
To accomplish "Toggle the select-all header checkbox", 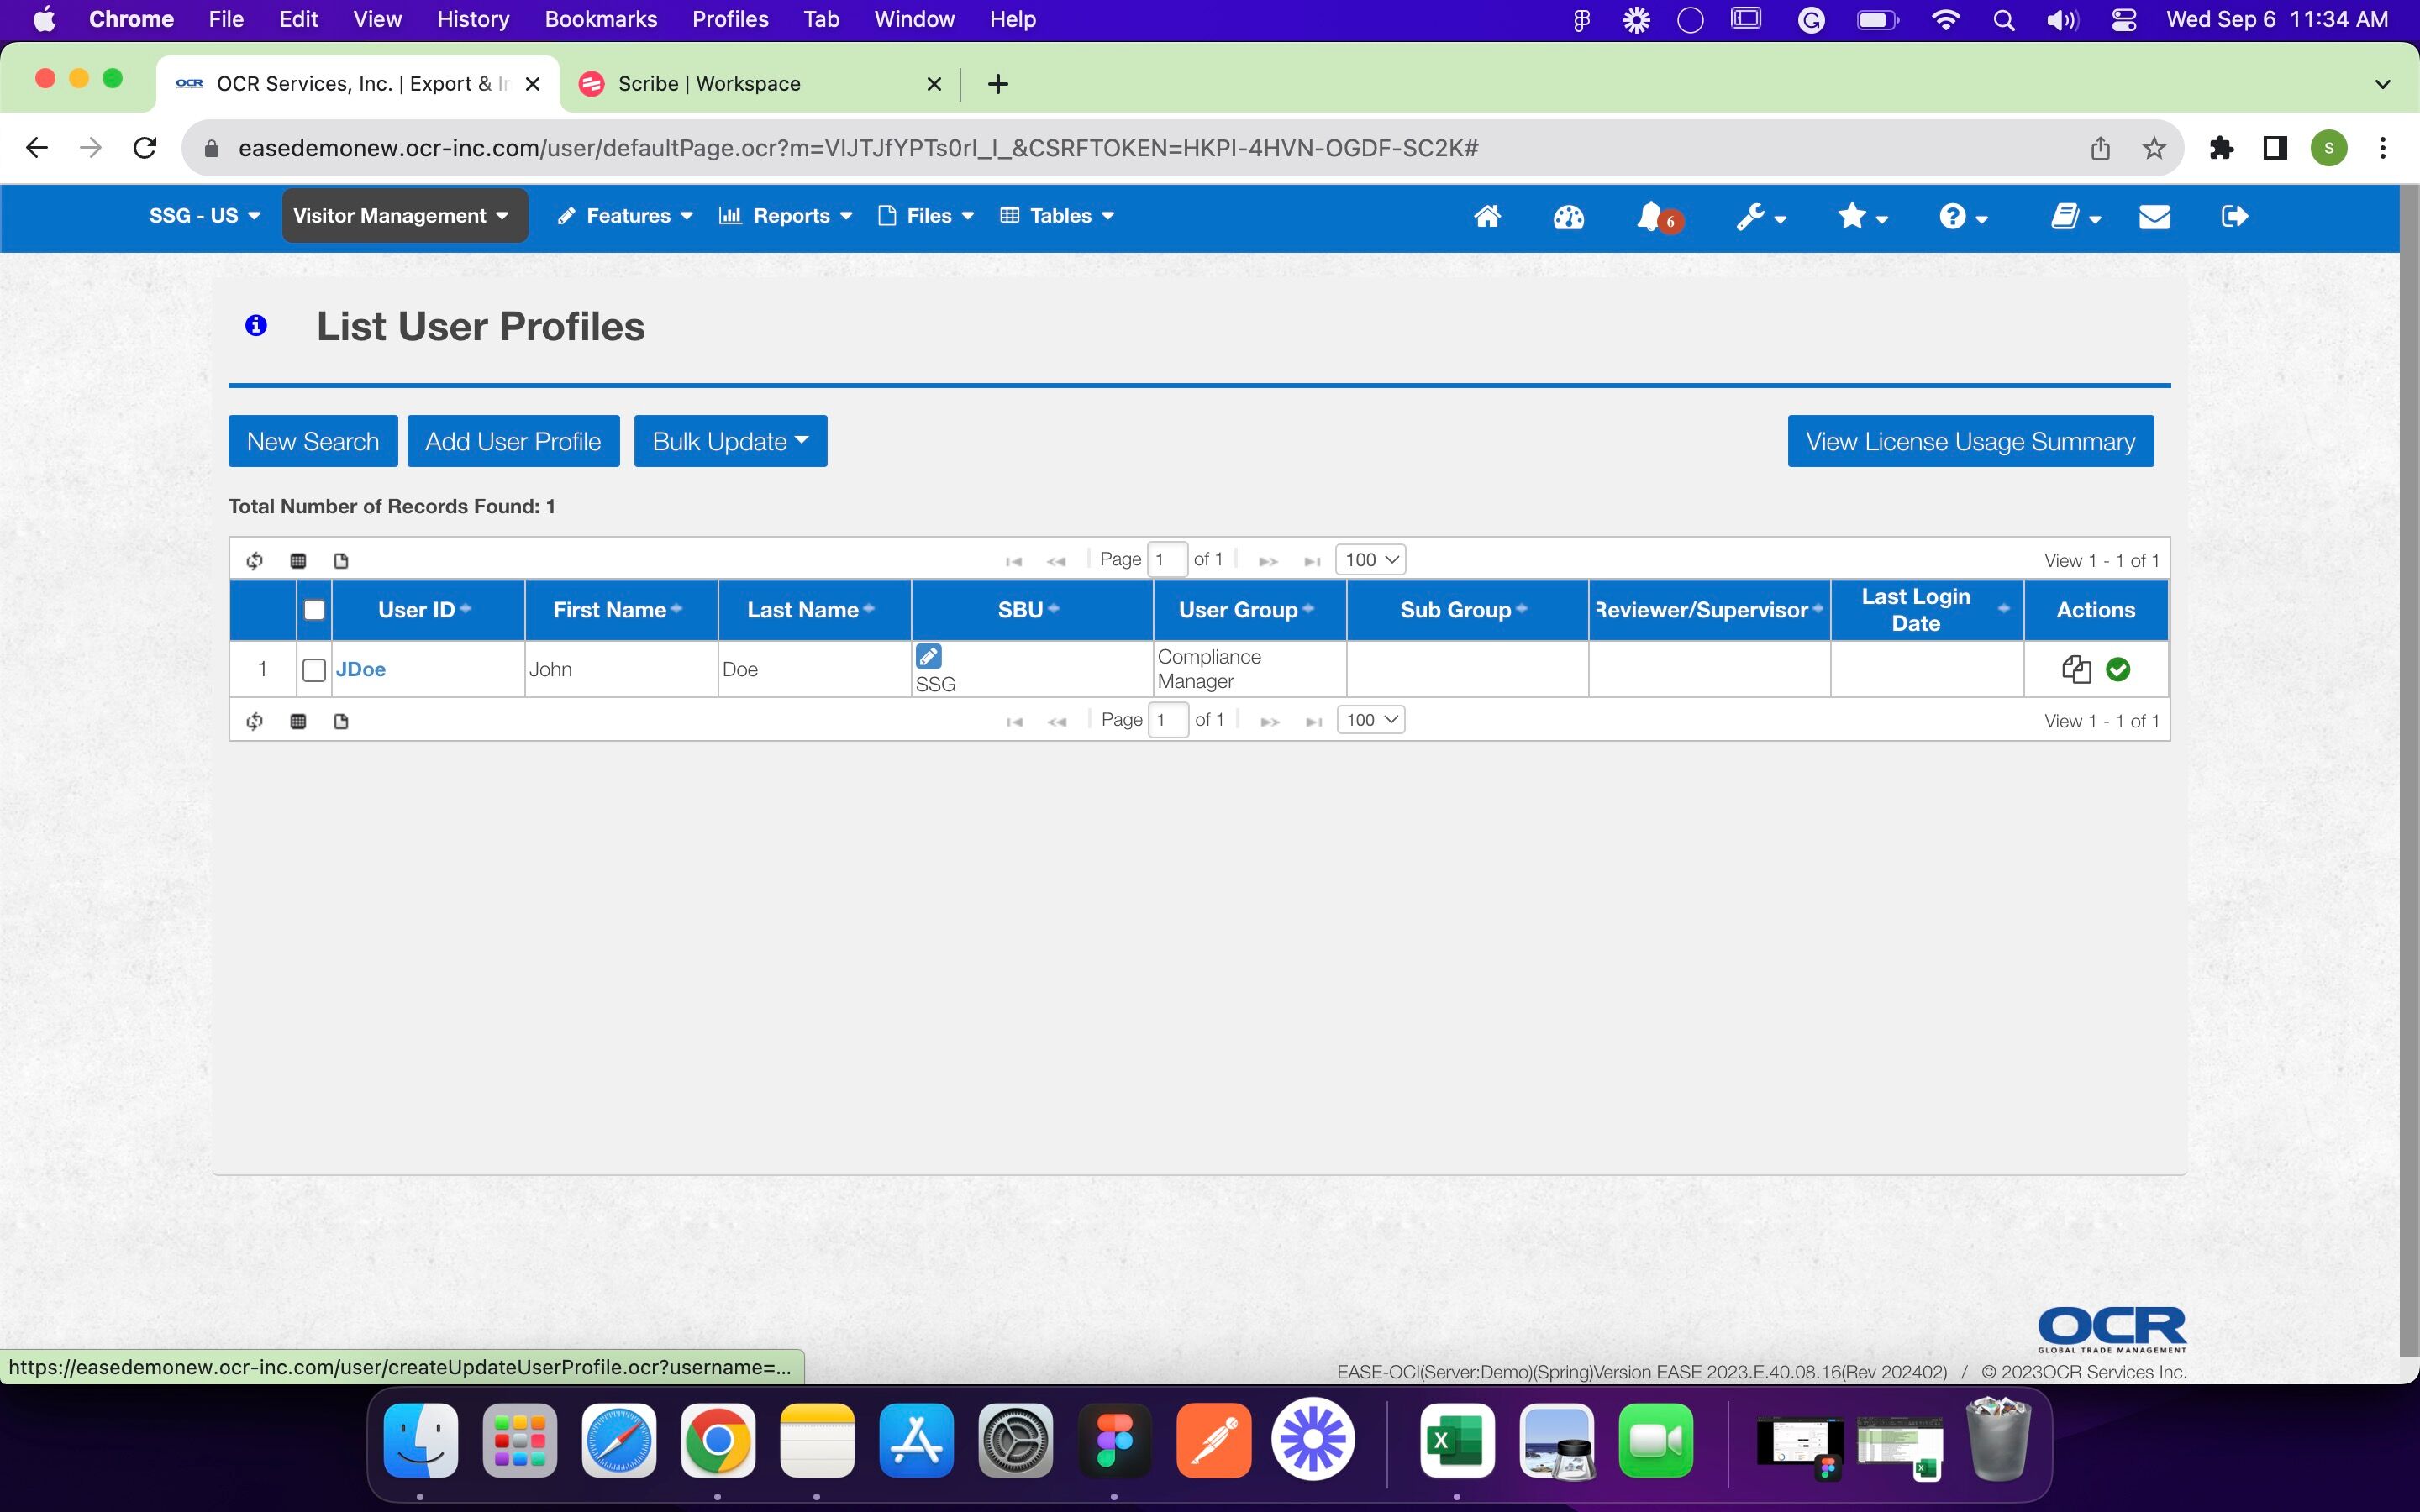I will pos(314,609).
